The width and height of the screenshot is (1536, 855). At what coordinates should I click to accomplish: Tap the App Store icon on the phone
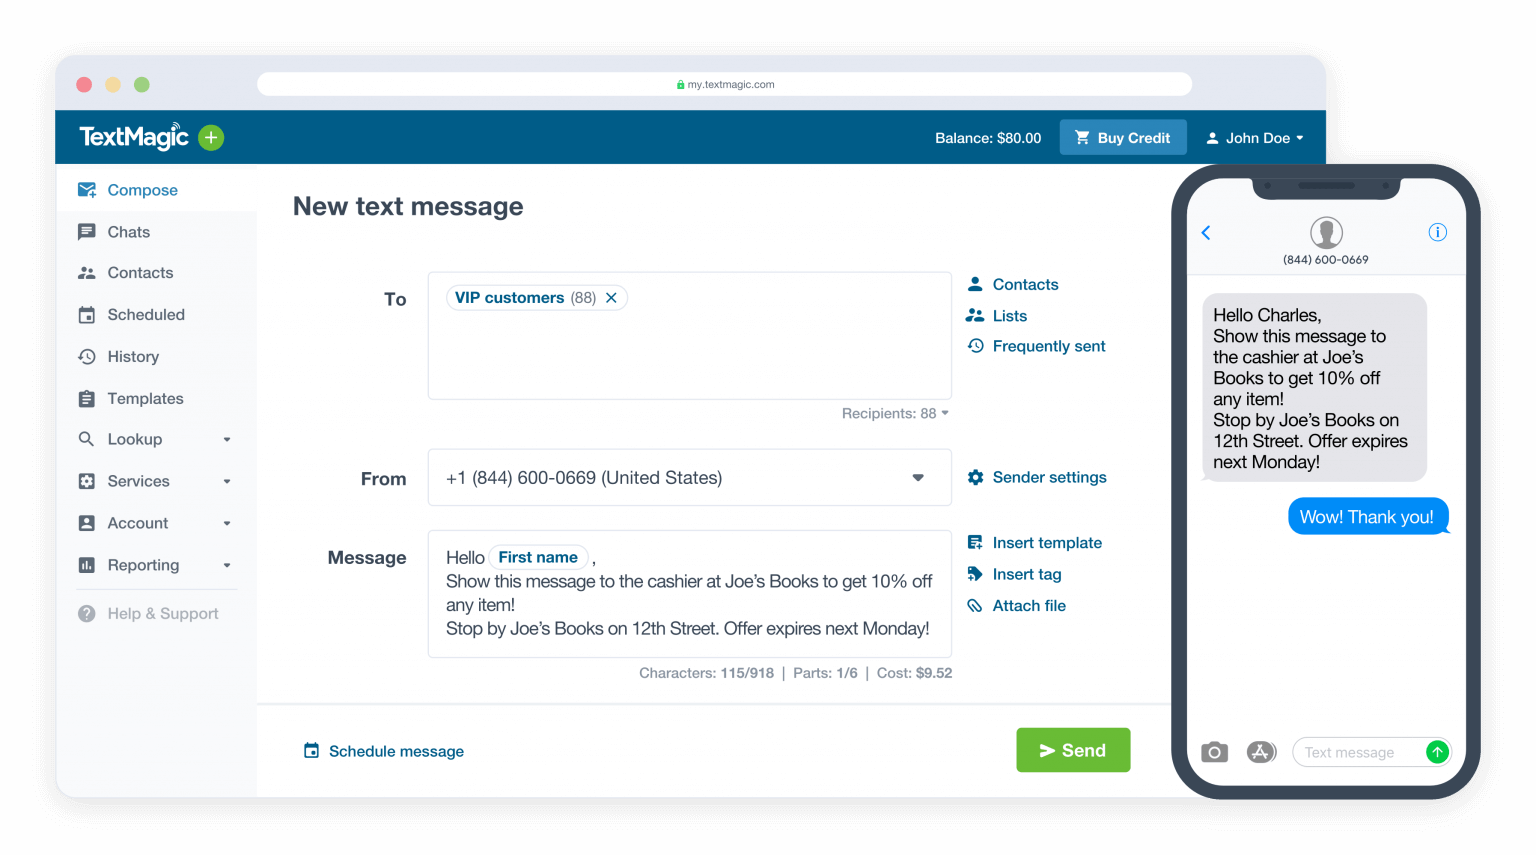[x=1261, y=752]
